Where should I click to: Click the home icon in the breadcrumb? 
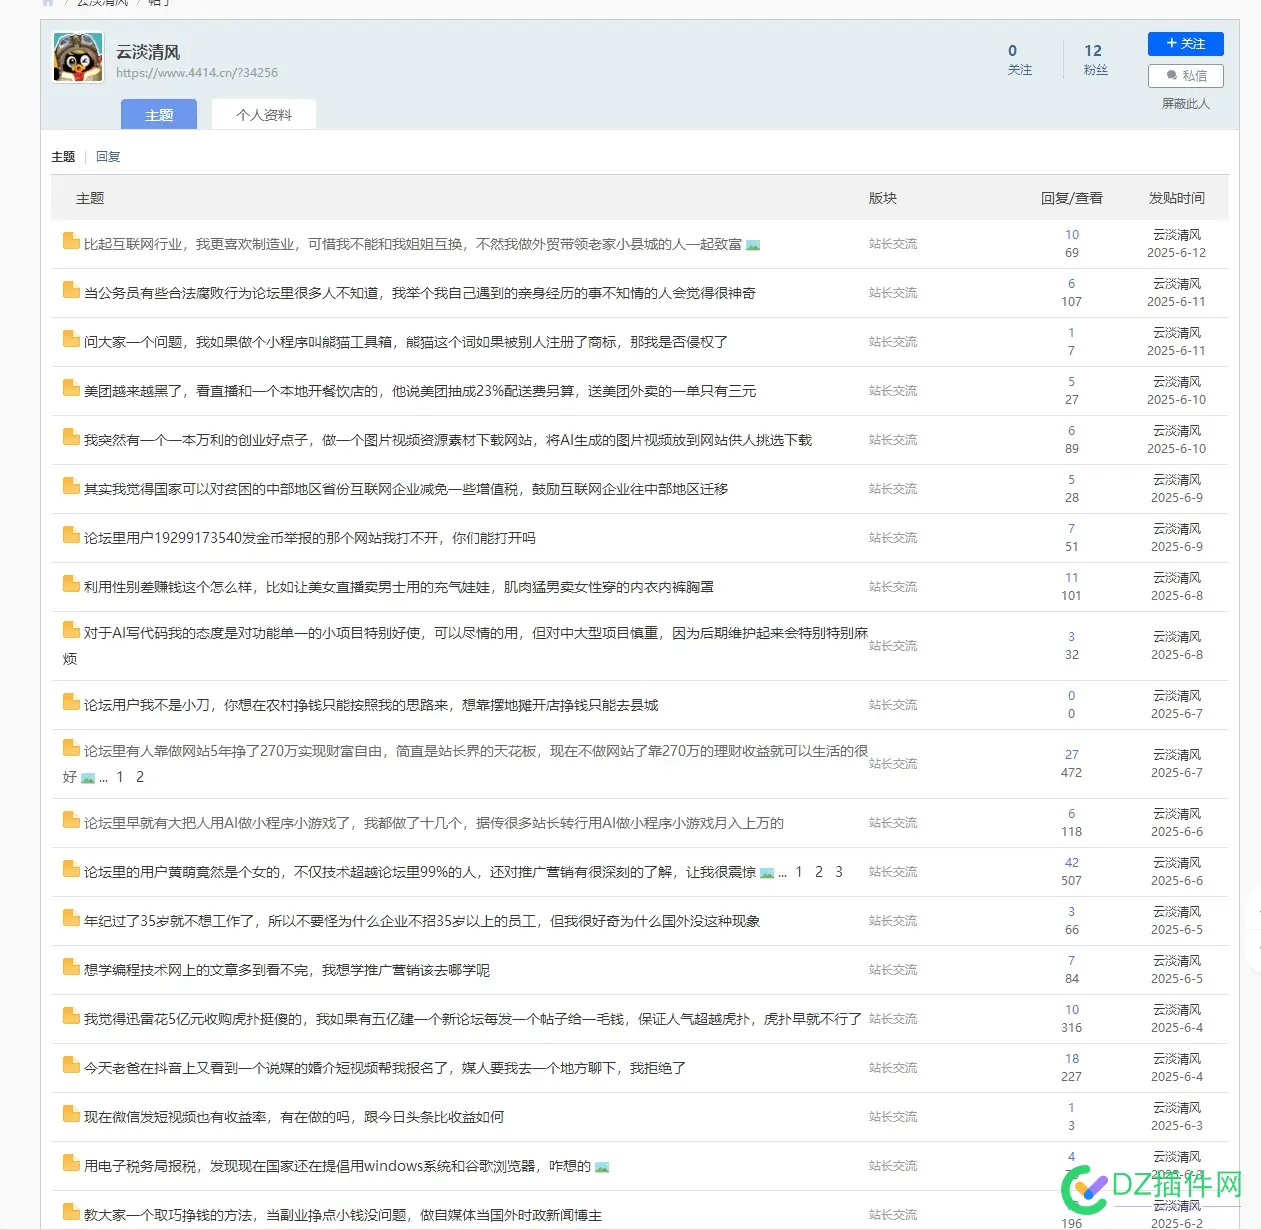tap(48, 3)
